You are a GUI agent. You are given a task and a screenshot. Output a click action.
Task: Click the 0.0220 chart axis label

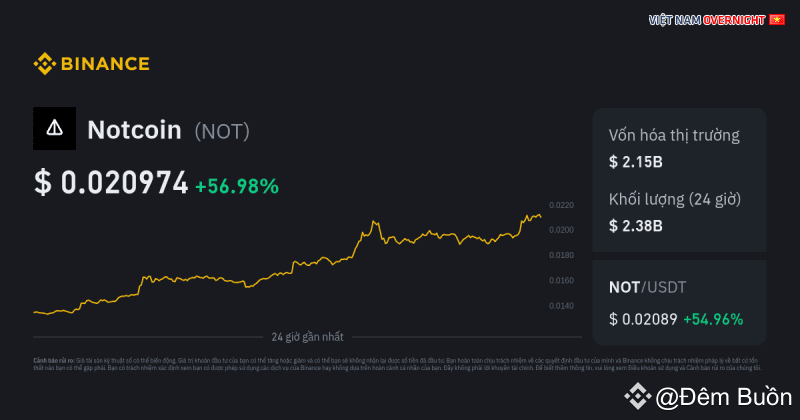point(561,205)
